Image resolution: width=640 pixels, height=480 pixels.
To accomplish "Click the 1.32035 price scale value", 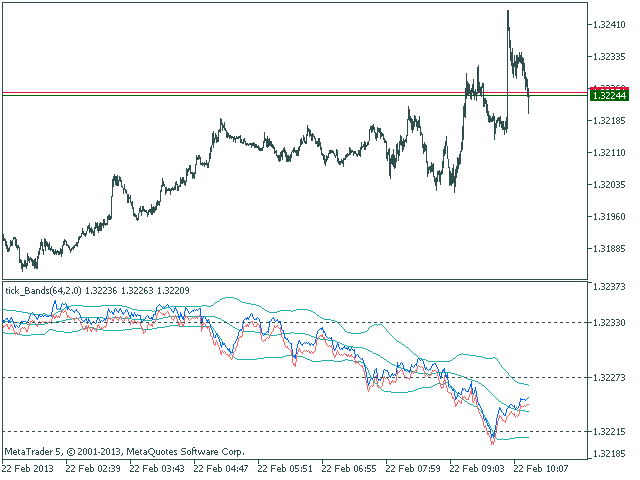I will (609, 185).
